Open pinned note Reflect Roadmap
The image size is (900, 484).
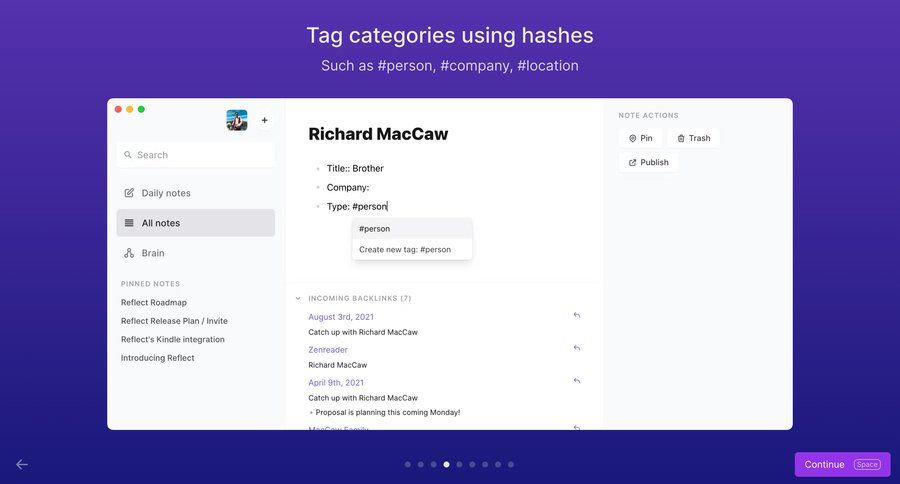154,302
